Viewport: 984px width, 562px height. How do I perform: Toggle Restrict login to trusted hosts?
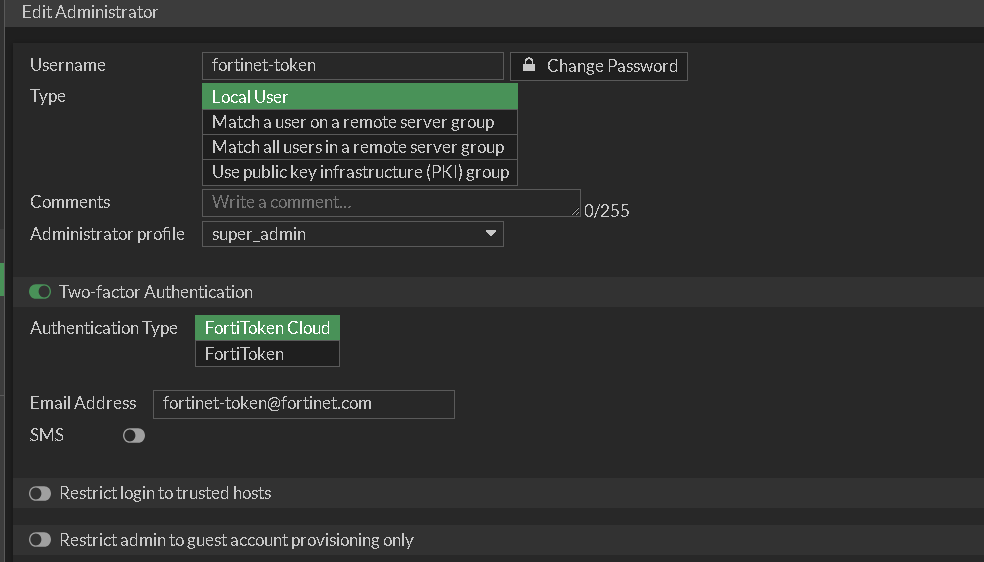[40, 493]
